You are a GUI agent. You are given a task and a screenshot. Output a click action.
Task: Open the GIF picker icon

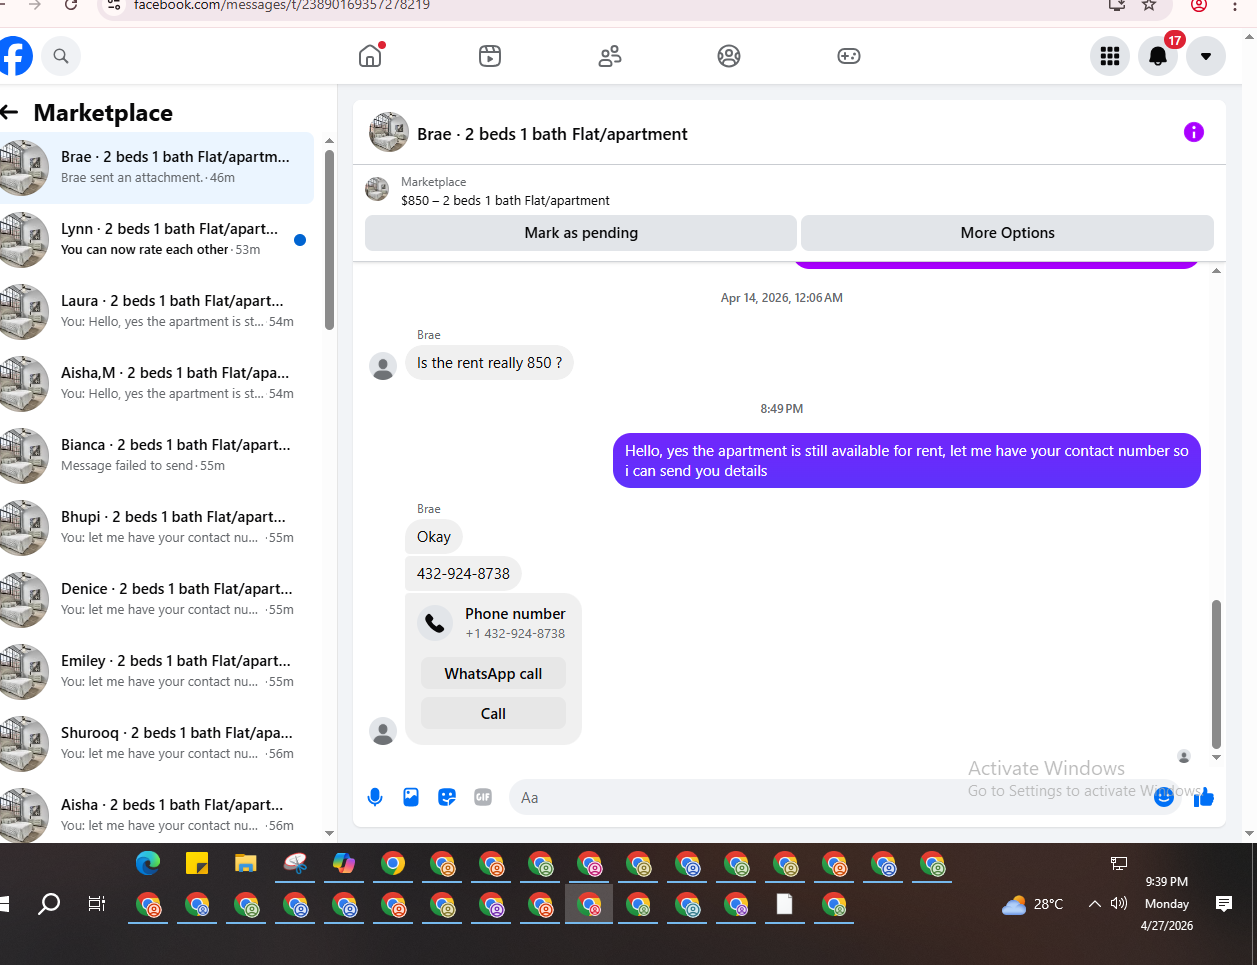point(483,797)
